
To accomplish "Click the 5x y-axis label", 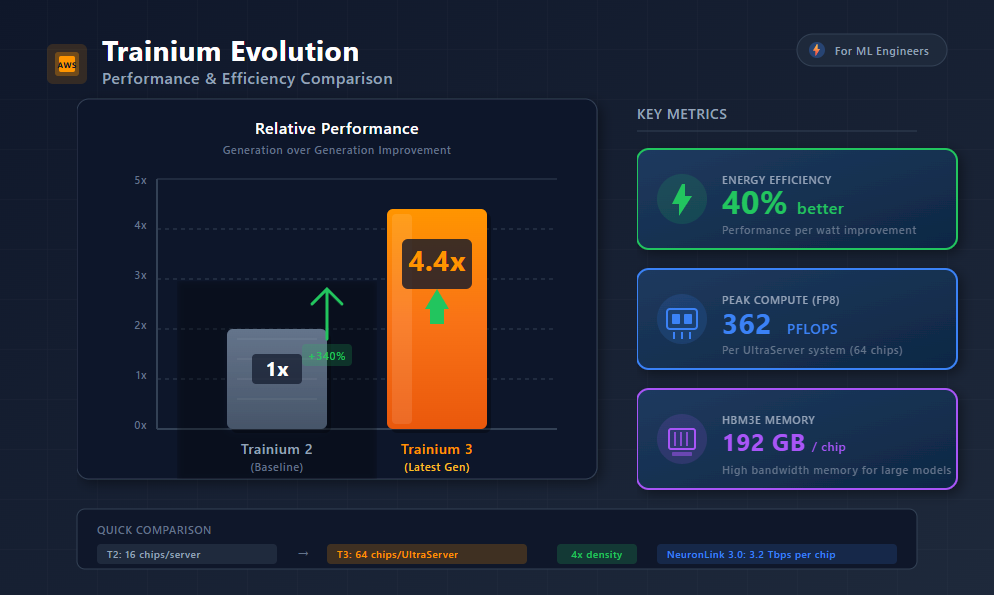I will point(141,181).
